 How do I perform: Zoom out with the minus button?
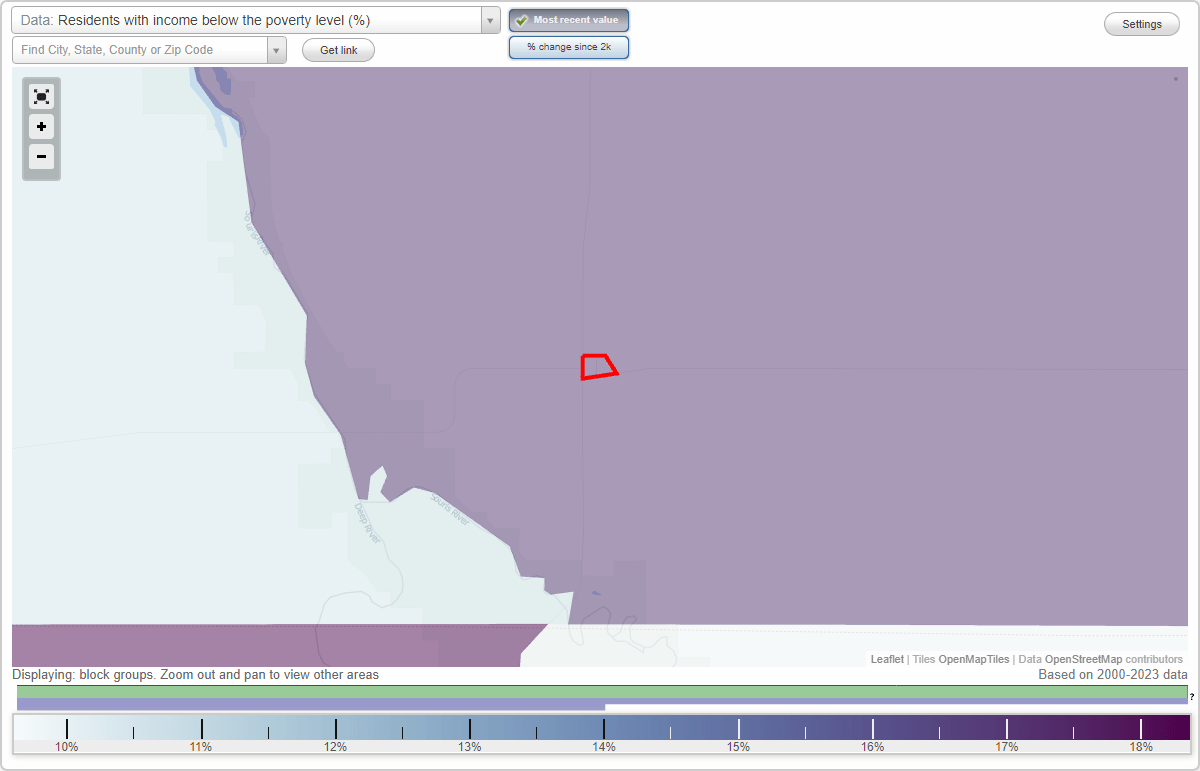click(x=41, y=157)
